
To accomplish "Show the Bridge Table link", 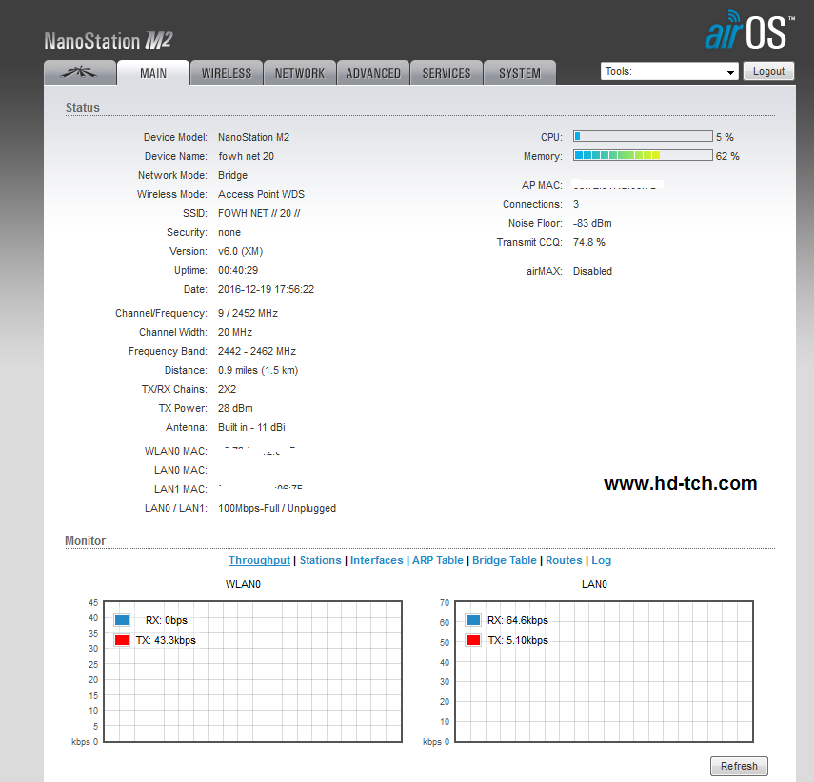I will tap(504, 561).
